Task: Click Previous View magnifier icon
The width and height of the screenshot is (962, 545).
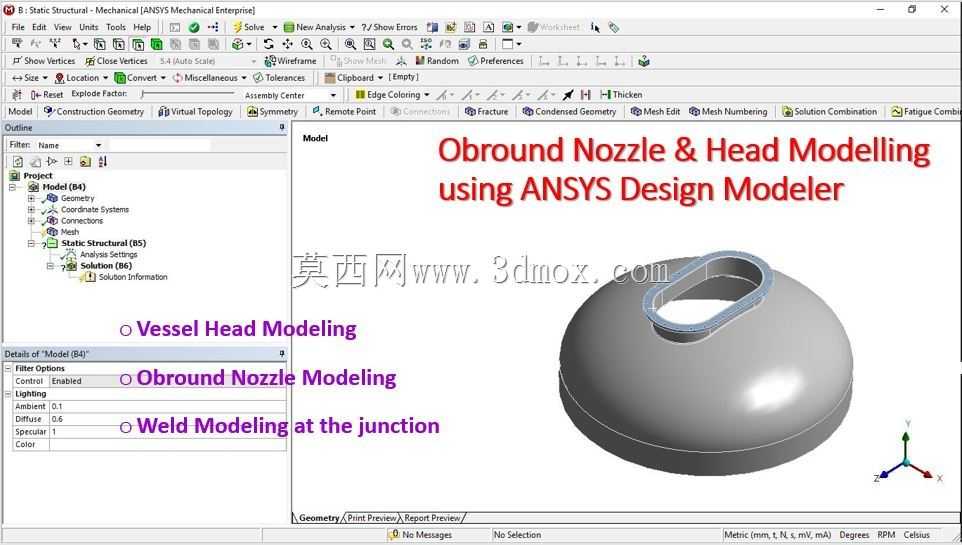Action: pos(407,44)
